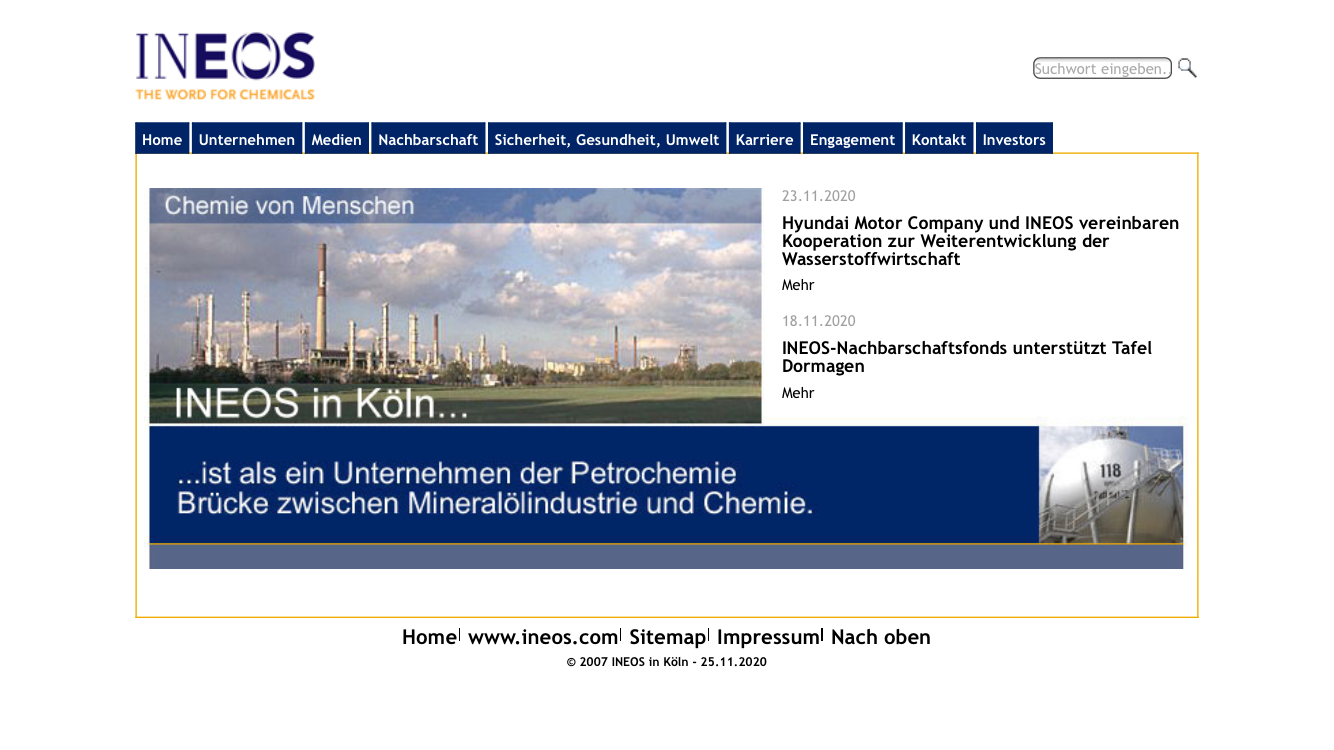
Task: Click Mehr under the Hyundai article
Action: coord(798,285)
